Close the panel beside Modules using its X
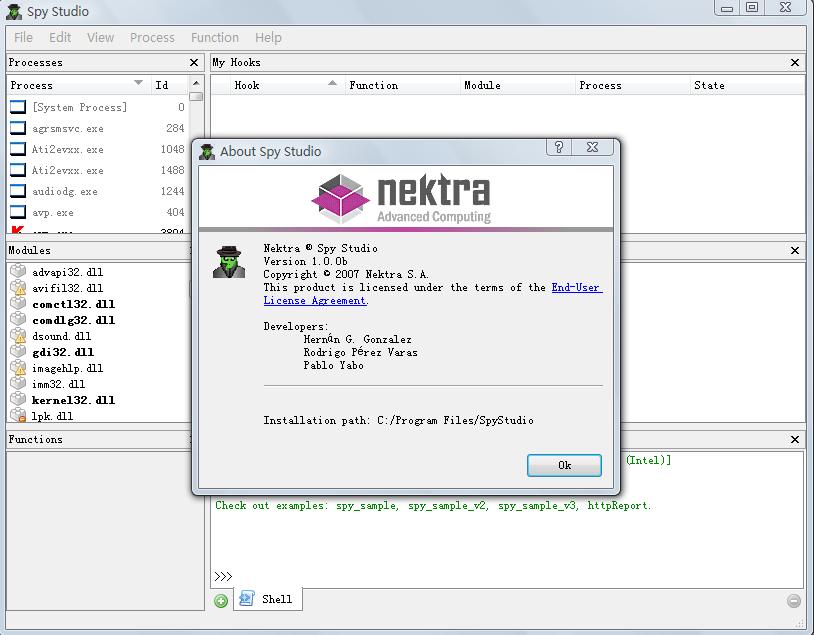 pos(795,250)
